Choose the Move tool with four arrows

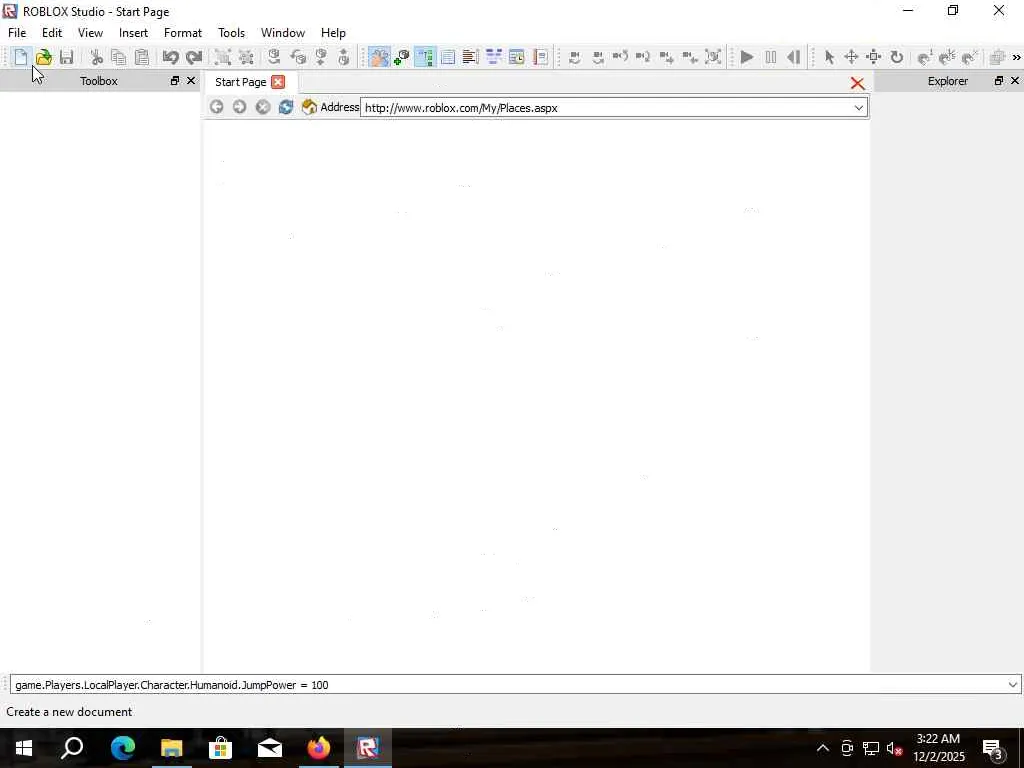[851, 57]
